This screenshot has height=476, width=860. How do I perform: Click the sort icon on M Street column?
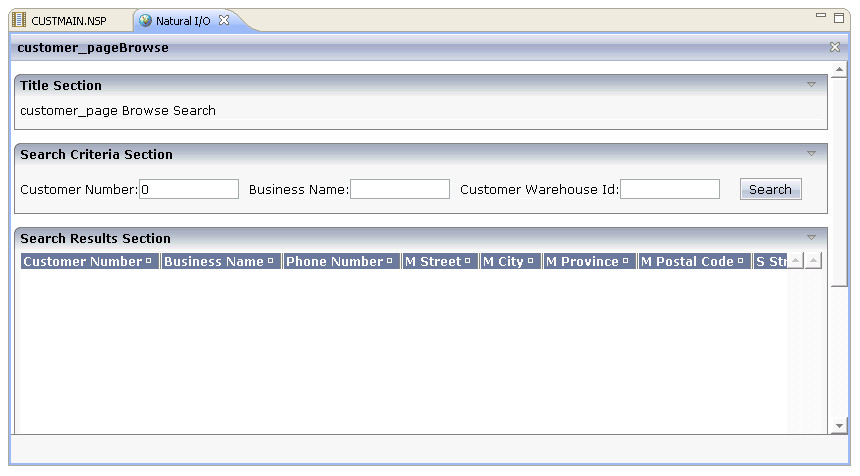point(468,262)
